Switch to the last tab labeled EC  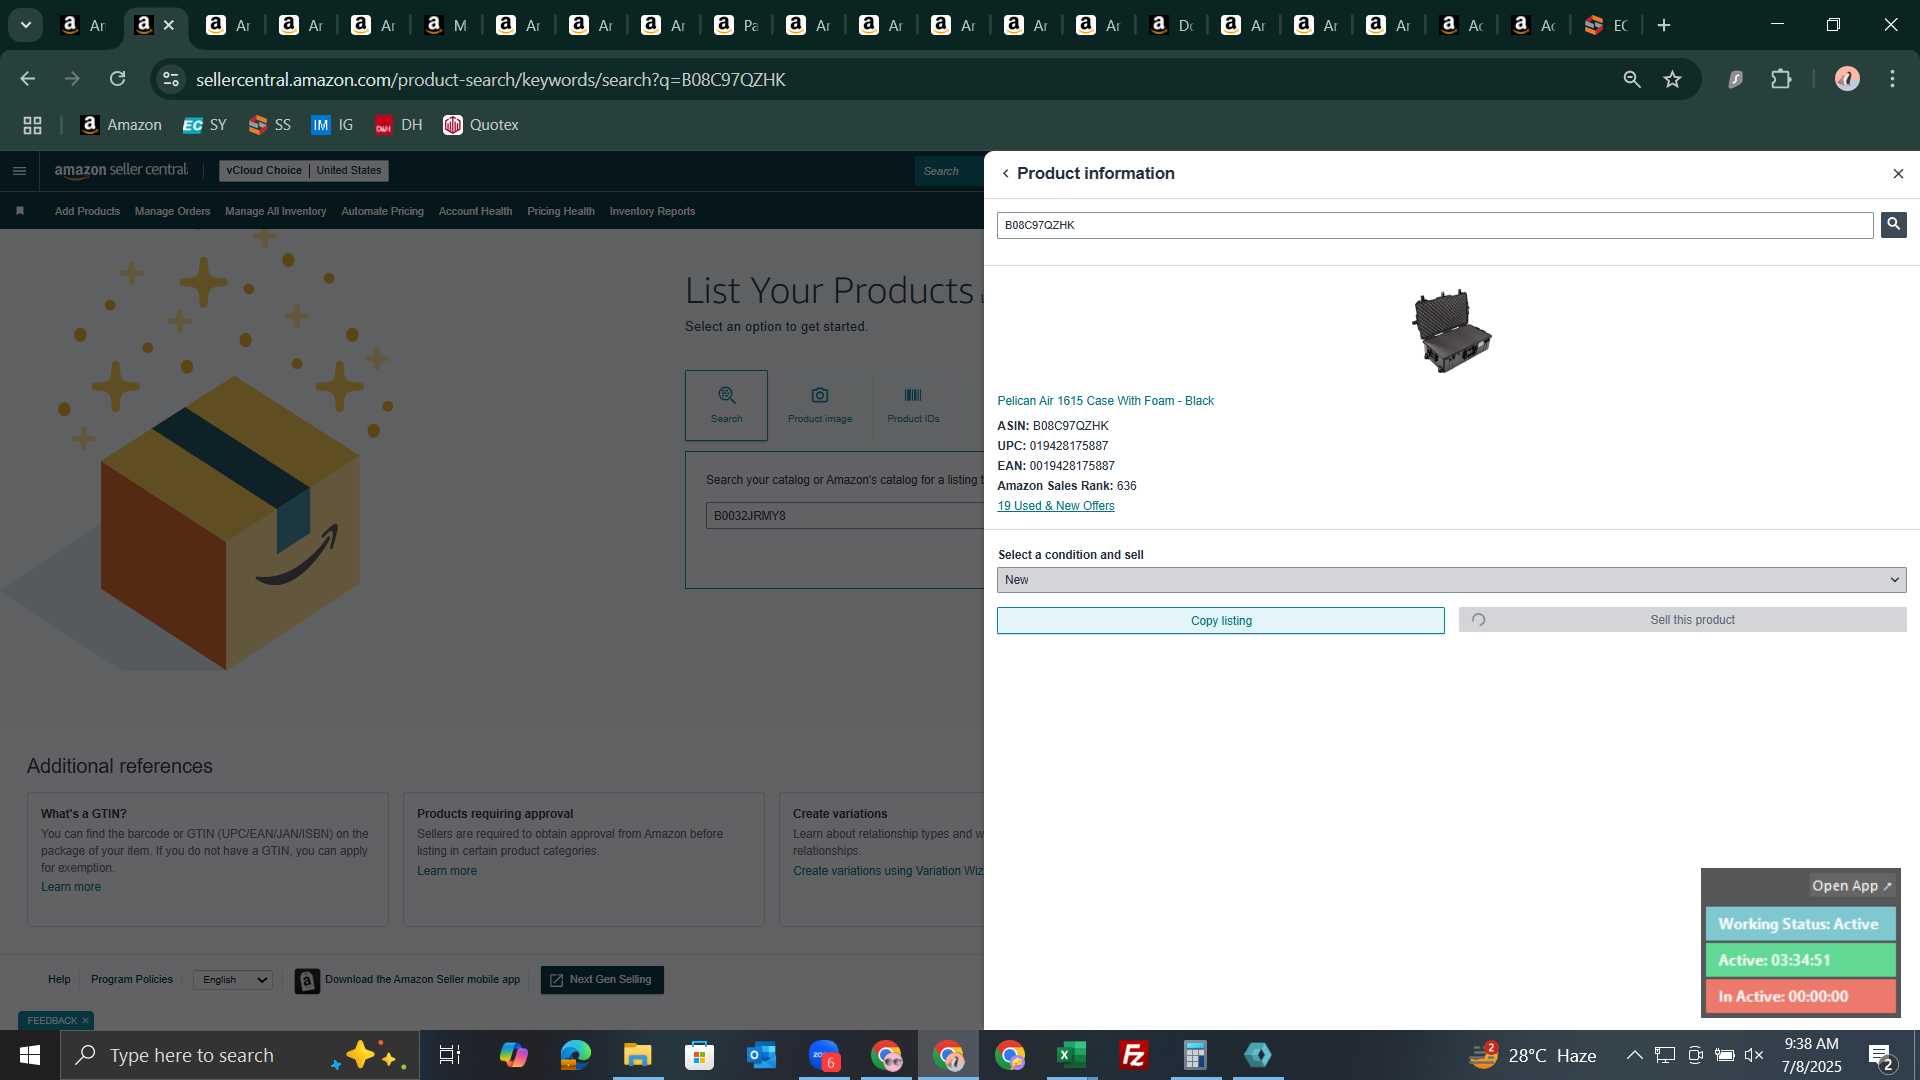1606,25
